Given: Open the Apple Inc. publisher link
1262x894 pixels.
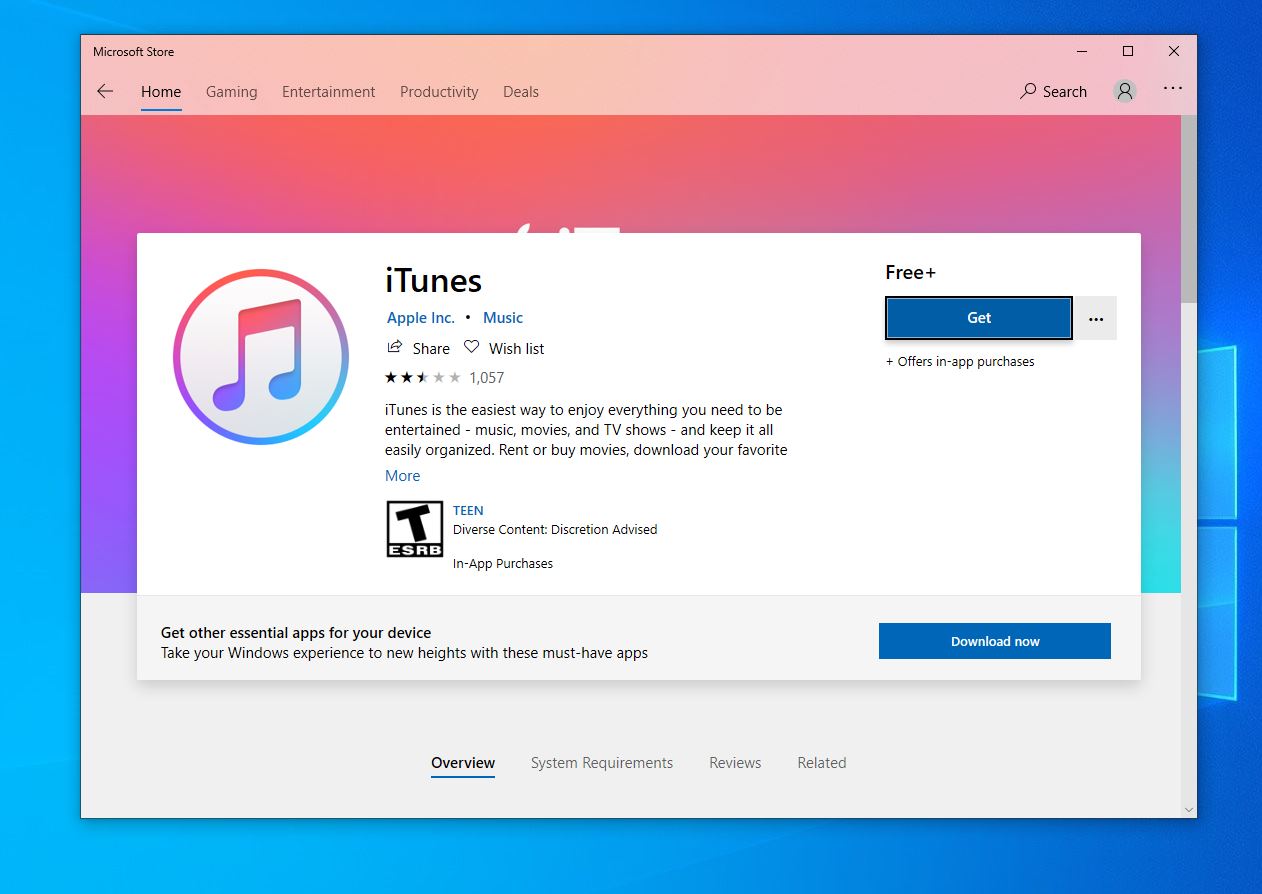Looking at the screenshot, I should pos(421,317).
